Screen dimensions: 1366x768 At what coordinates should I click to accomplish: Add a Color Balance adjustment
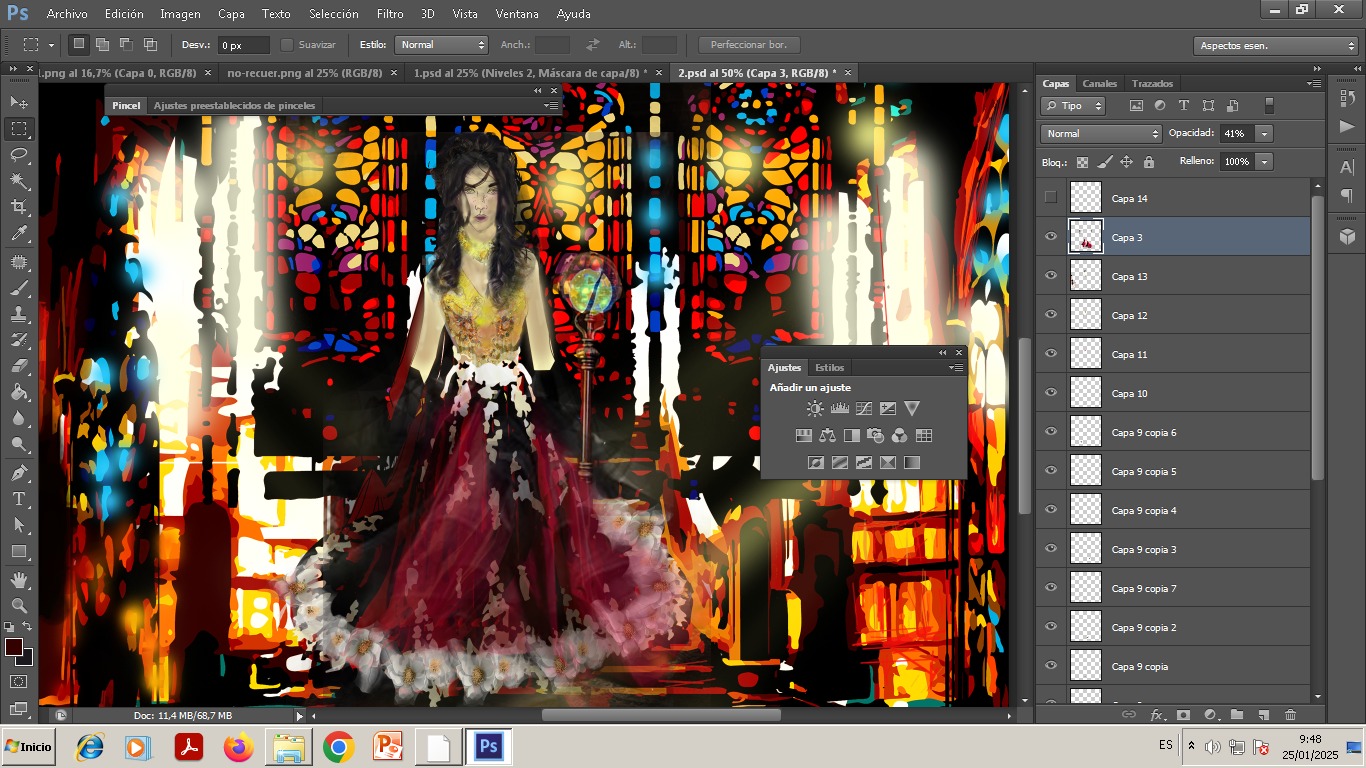coord(827,435)
